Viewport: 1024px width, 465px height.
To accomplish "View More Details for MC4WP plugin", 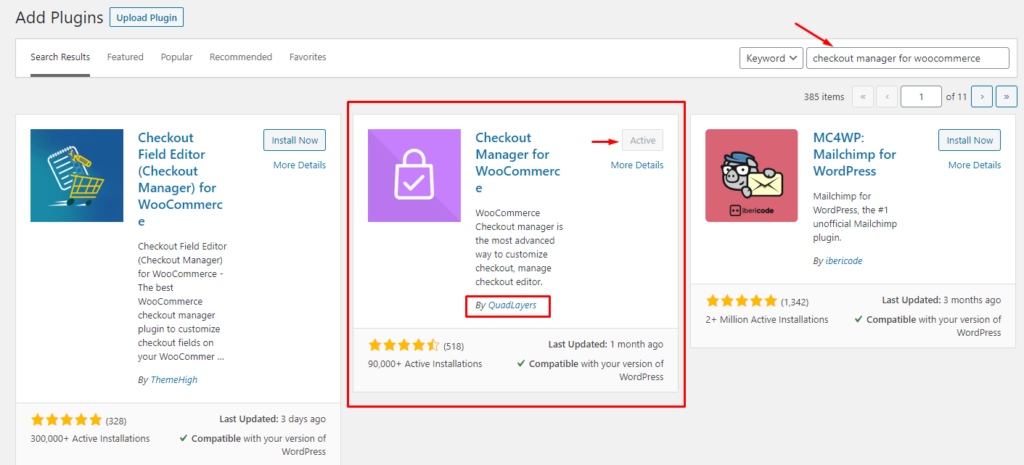I will click(974, 165).
